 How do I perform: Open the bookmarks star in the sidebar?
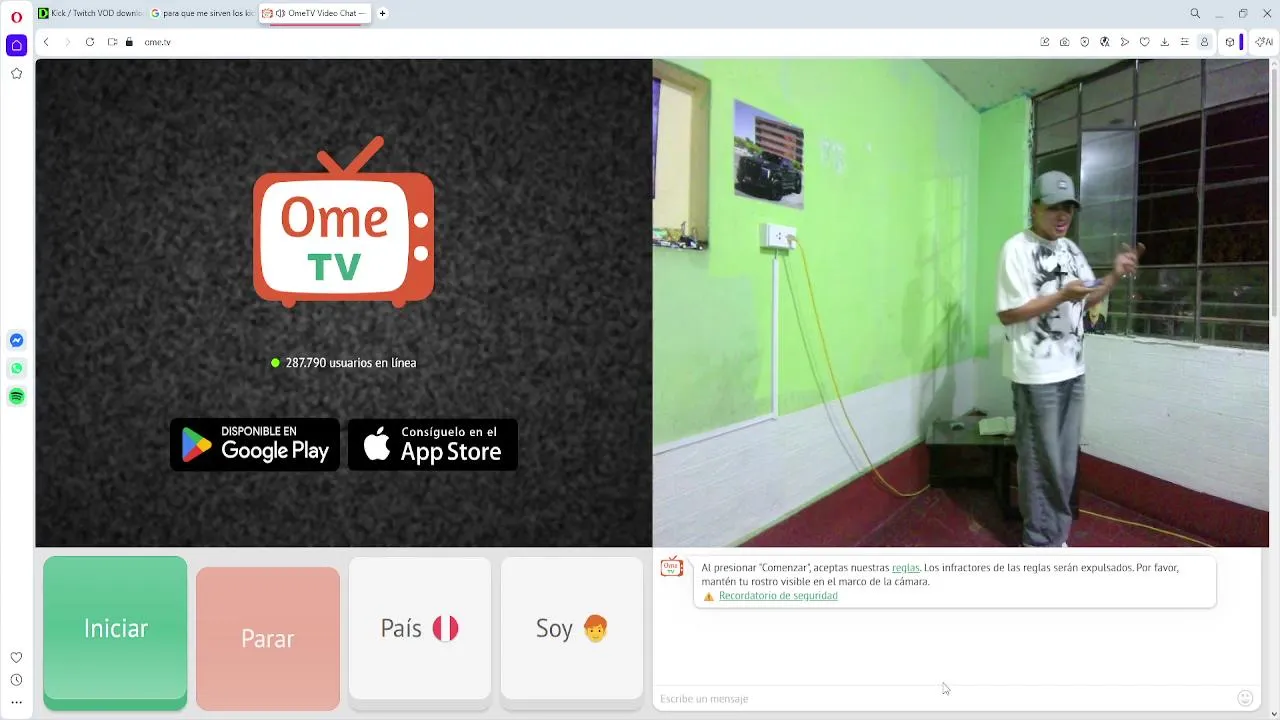point(16,74)
